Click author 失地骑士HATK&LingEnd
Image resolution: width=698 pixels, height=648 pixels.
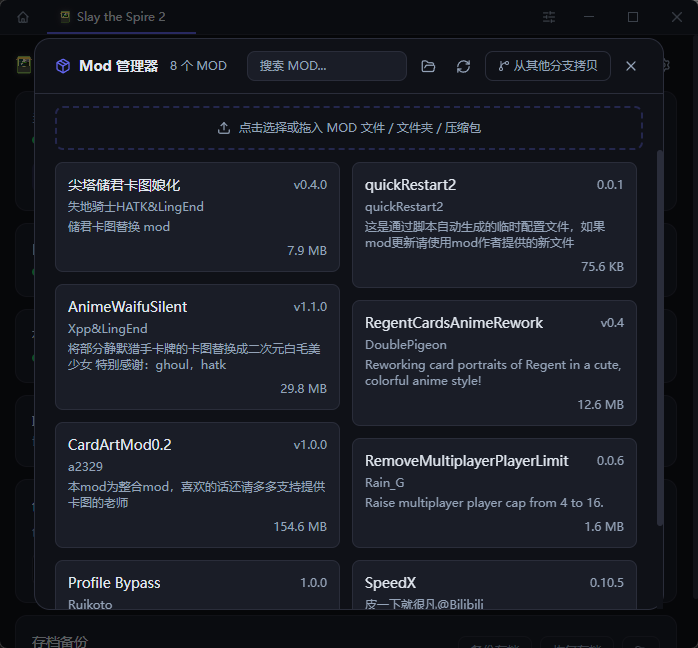(135, 207)
